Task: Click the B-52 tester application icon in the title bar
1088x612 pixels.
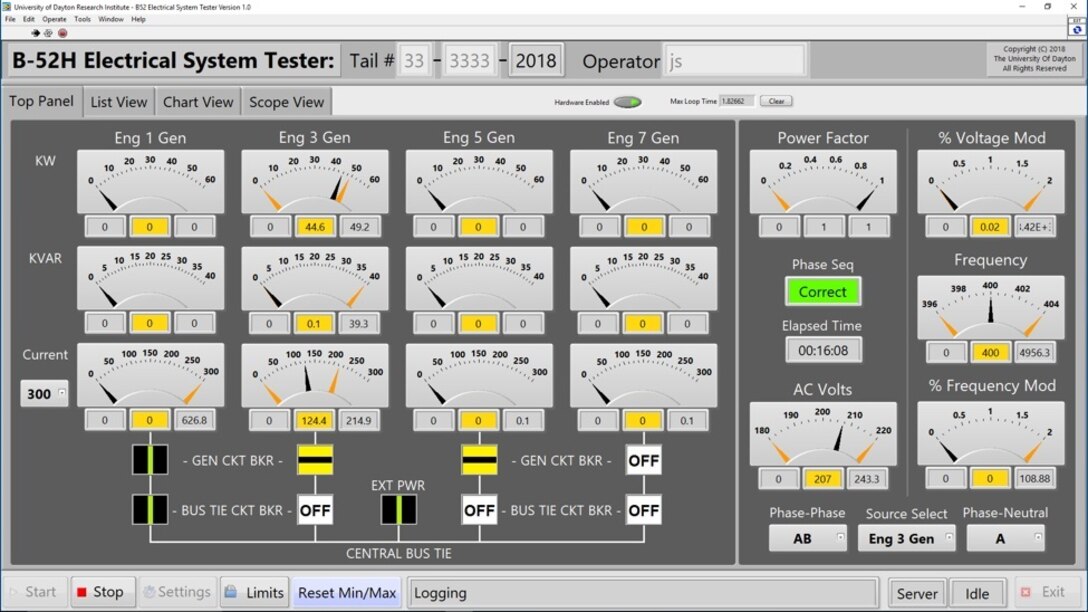Action: (8, 7)
